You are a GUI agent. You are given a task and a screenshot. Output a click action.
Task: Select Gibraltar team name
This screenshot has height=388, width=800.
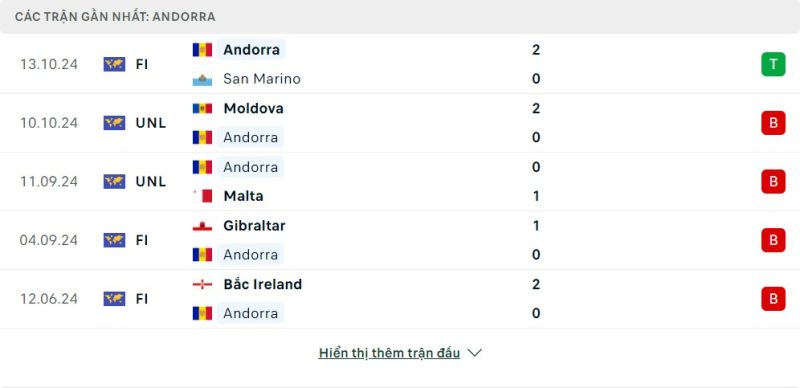[x=254, y=226]
